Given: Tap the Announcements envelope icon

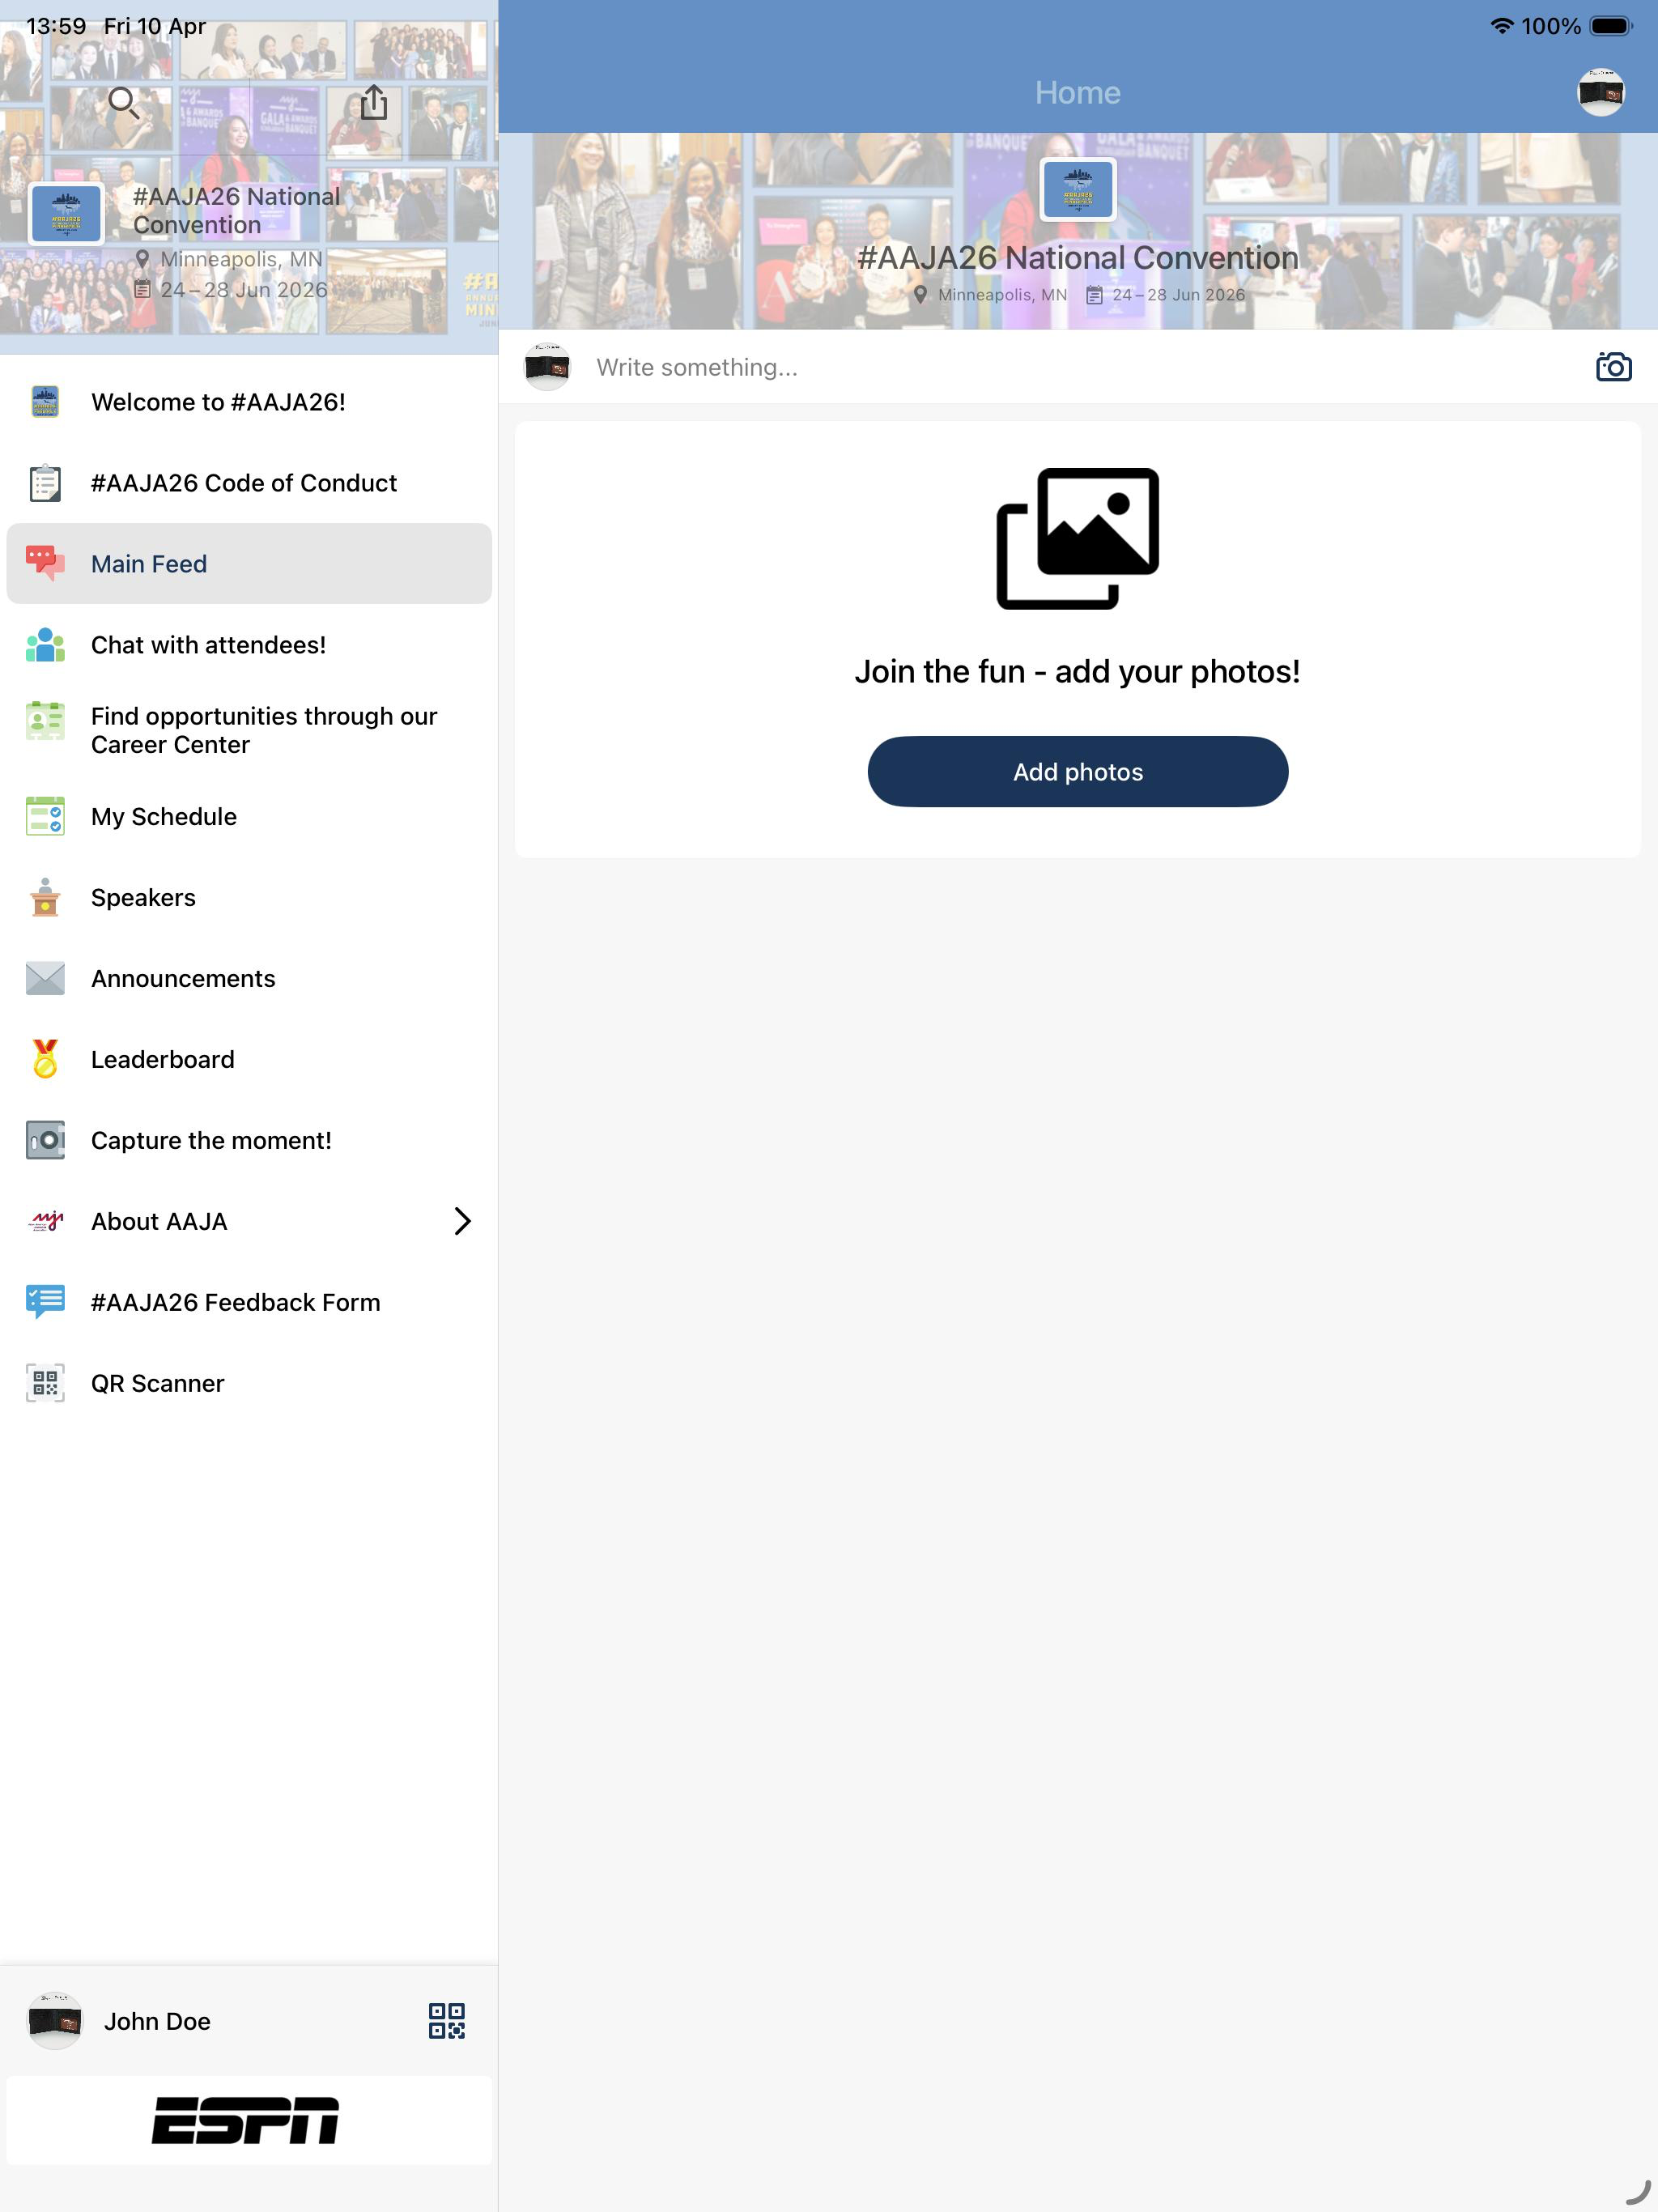Looking at the screenshot, I should pyautogui.click(x=45, y=978).
